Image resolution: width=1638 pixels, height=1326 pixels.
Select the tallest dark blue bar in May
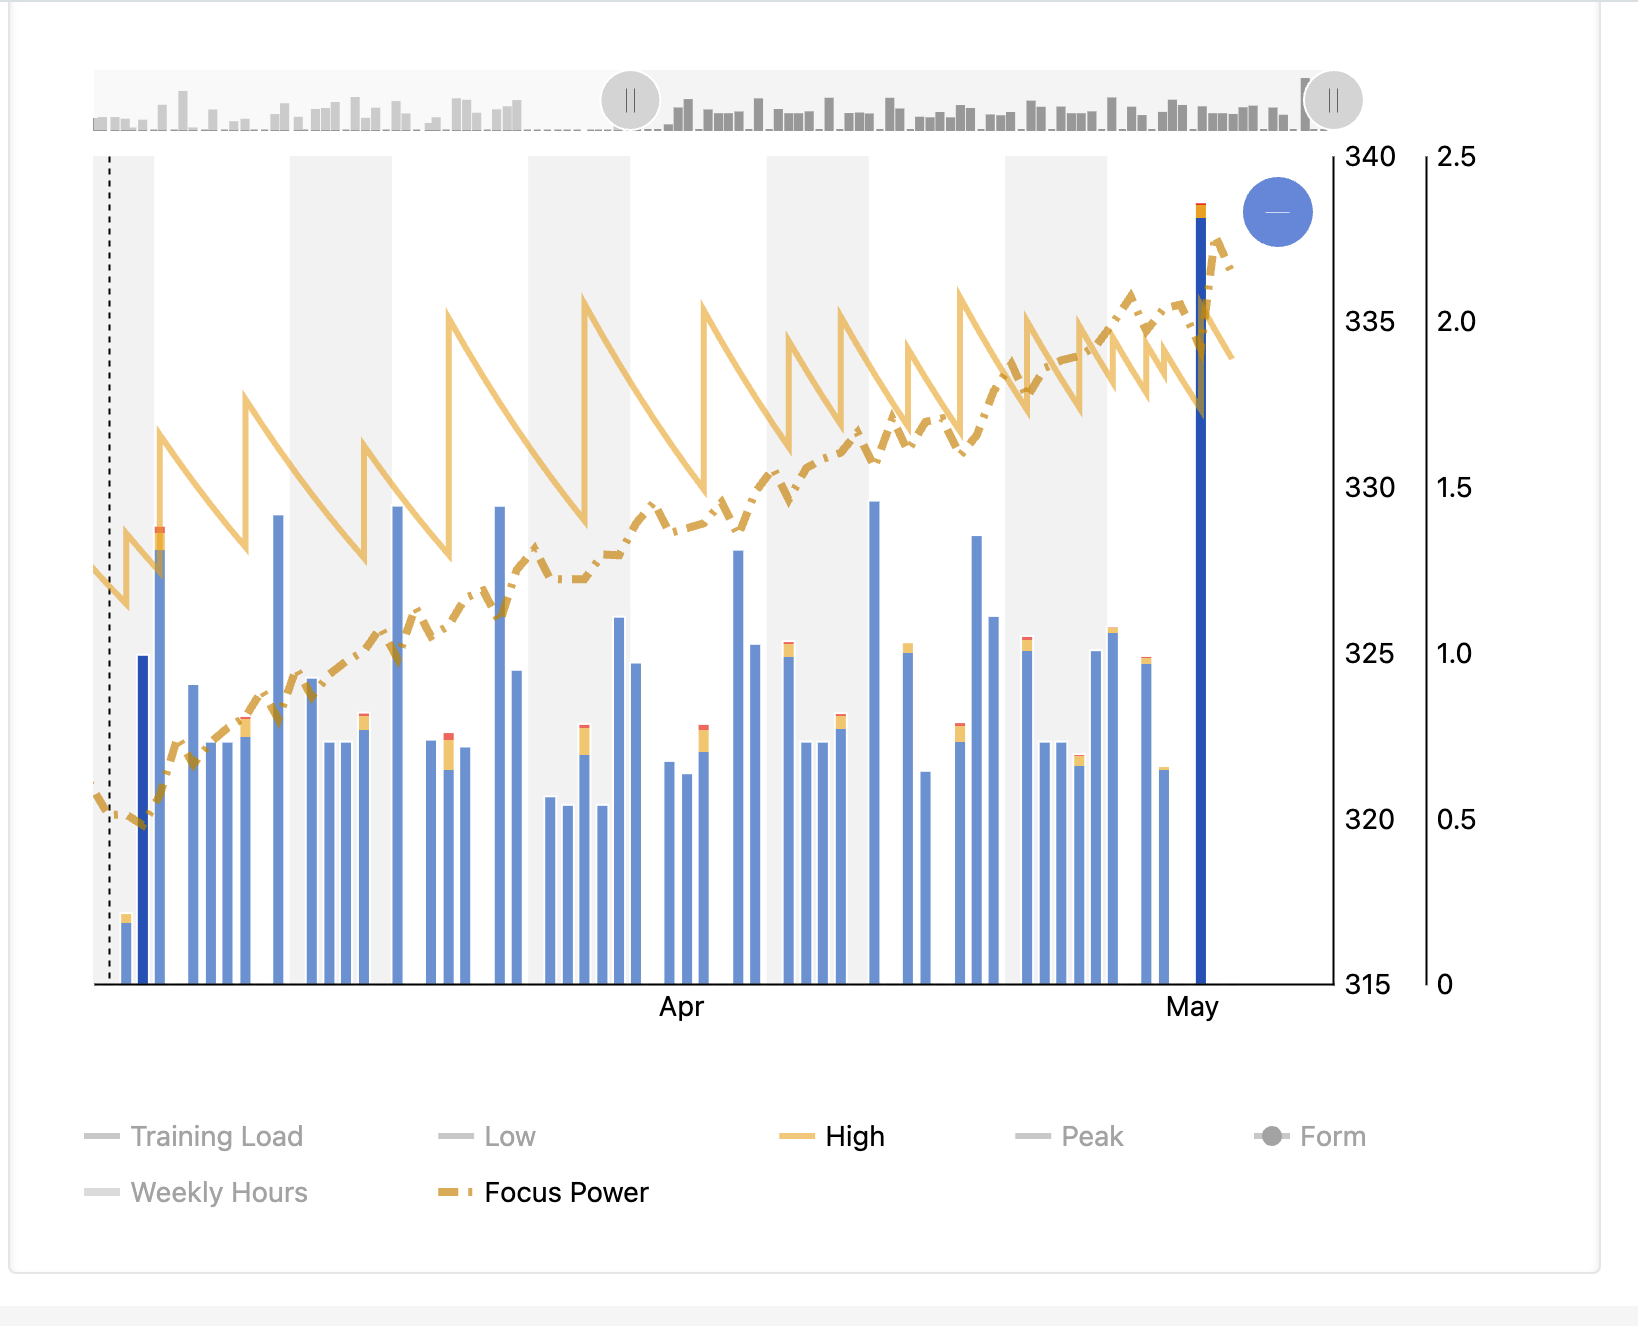1201,600
